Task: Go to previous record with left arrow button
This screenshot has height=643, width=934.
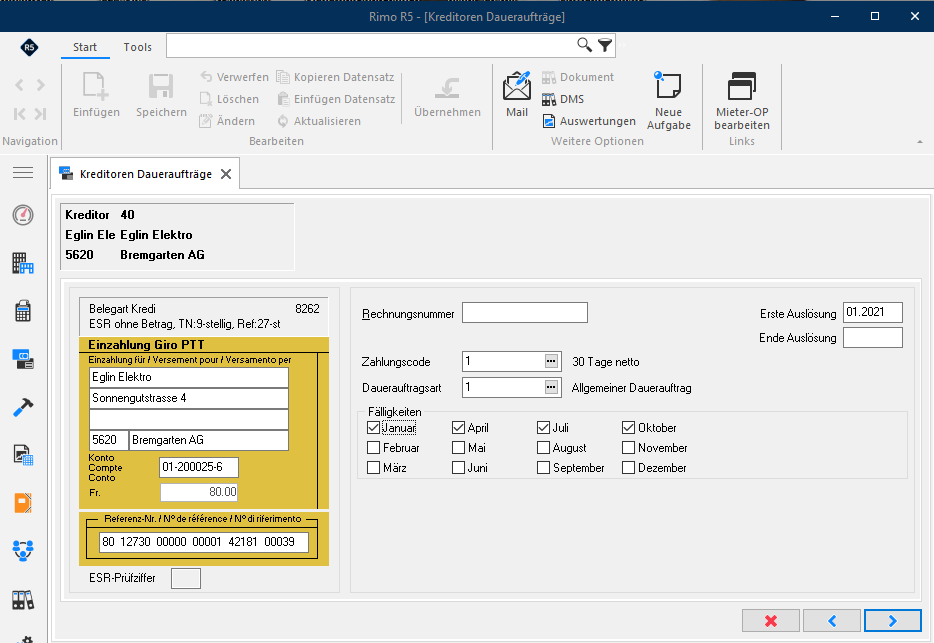Action: click(x=832, y=621)
